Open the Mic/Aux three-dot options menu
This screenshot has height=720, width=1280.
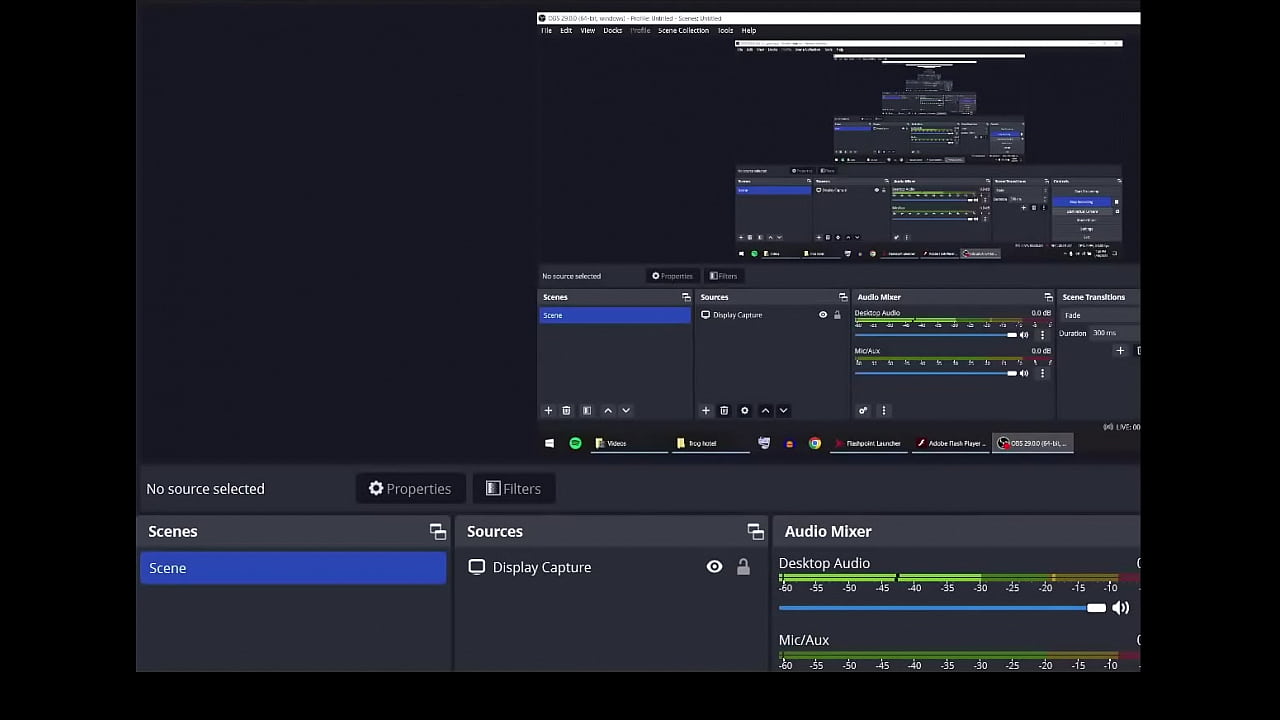pos(1042,373)
